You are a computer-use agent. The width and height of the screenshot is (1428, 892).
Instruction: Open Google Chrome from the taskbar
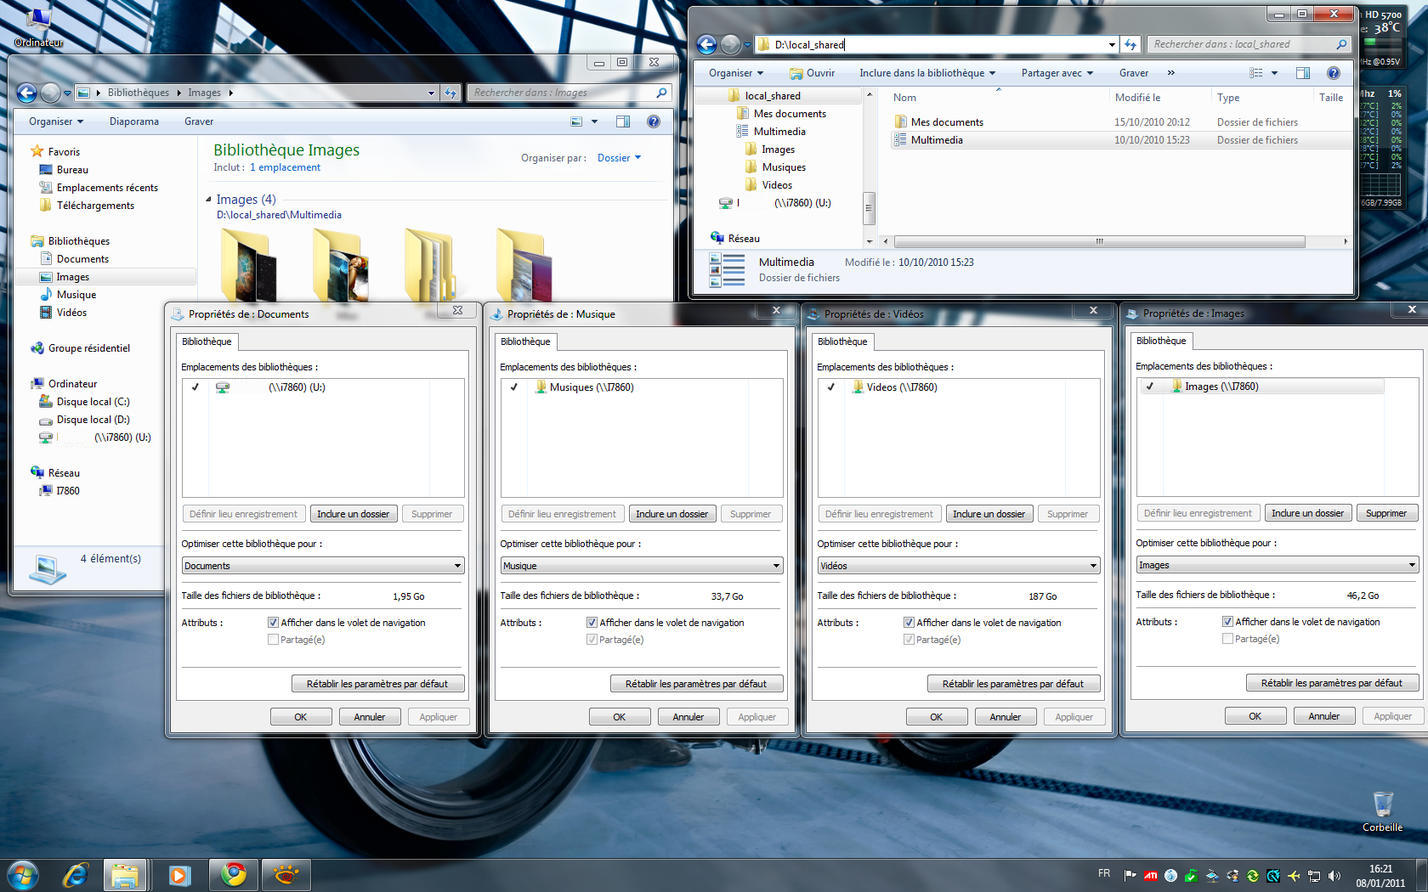click(233, 875)
